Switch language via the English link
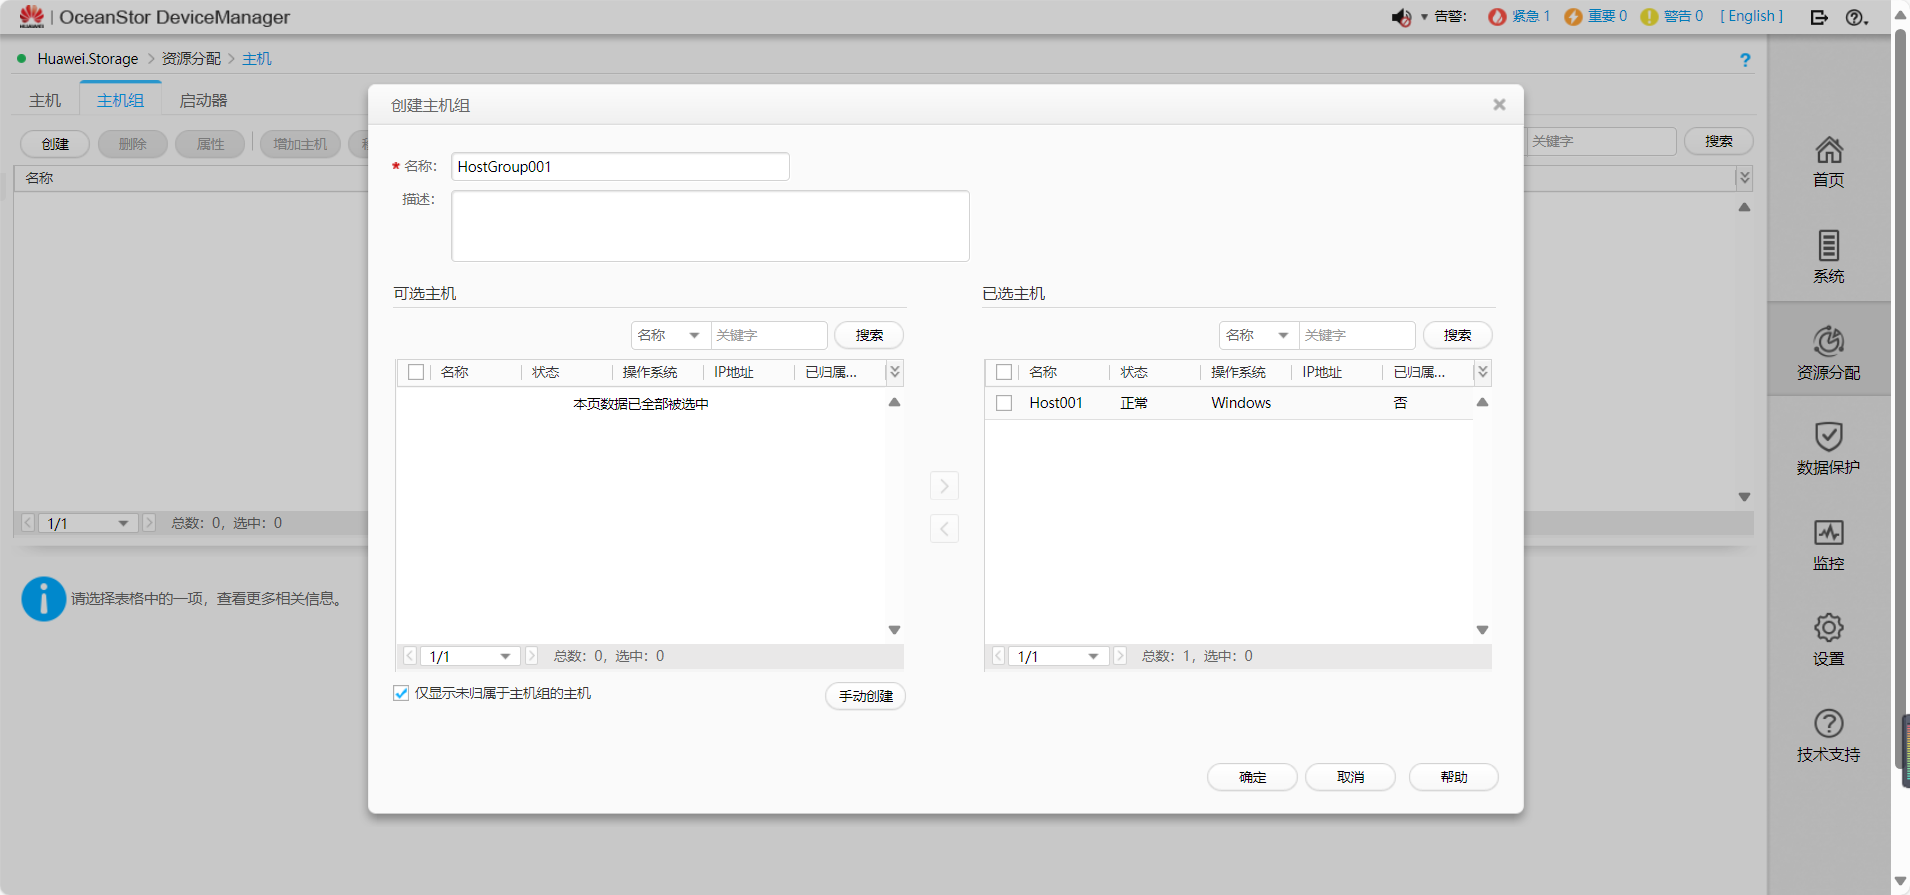Viewport: 1910px width, 895px height. pos(1751,16)
